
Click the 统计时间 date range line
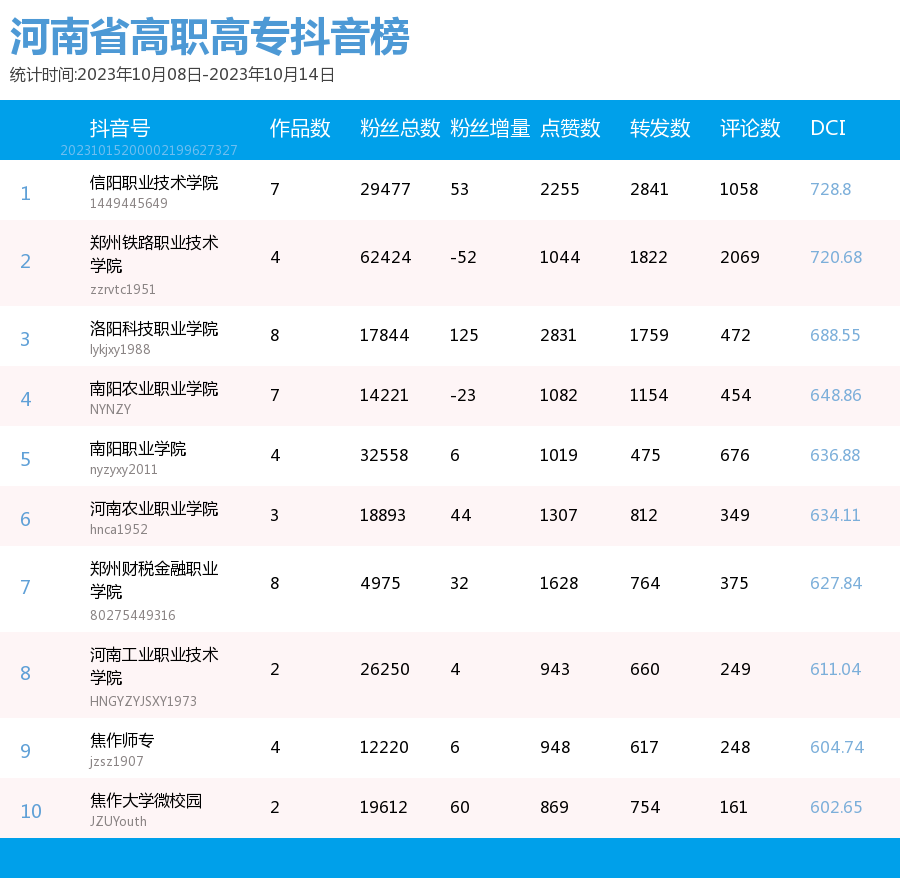[x=172, y=75]
